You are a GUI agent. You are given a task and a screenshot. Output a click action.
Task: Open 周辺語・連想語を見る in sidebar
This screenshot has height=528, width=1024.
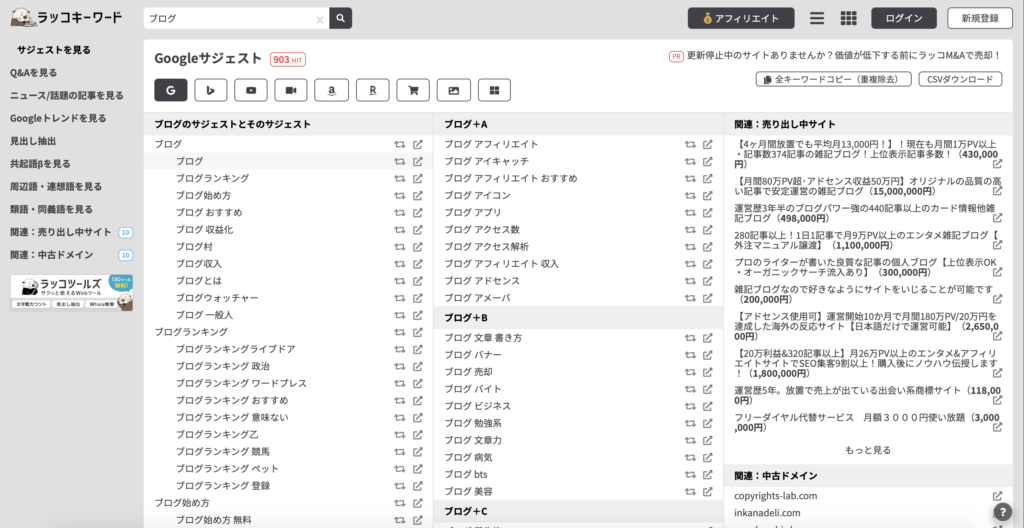point(56,186)
